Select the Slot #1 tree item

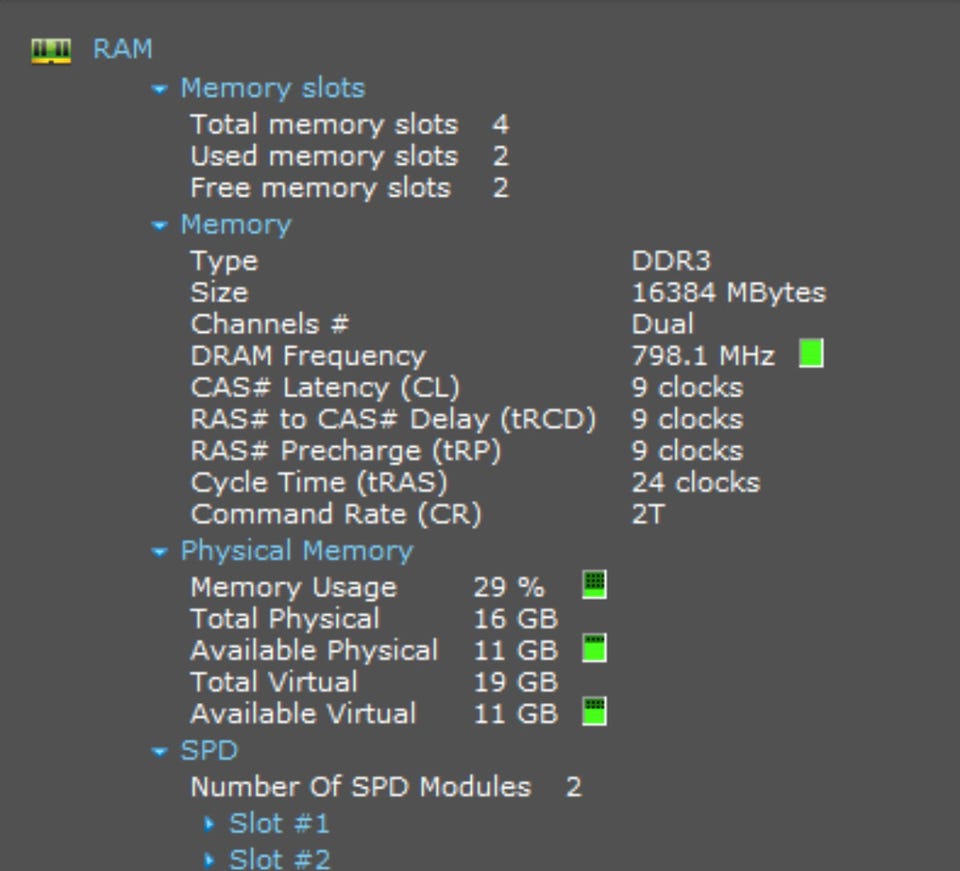point(279,824)
